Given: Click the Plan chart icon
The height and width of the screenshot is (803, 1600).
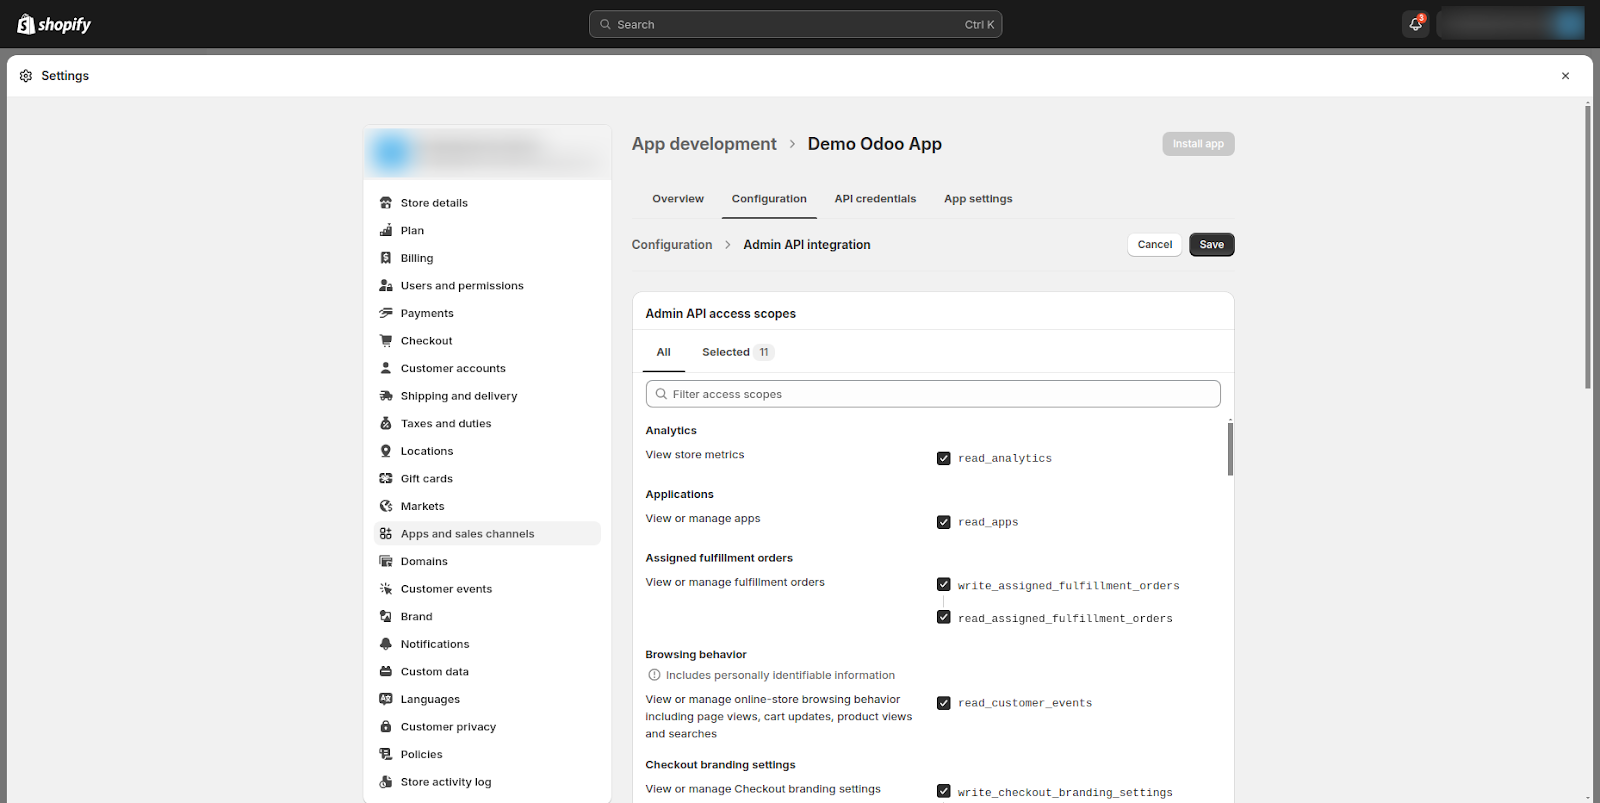Looking at the screenshot, I should tap(386, 230).
